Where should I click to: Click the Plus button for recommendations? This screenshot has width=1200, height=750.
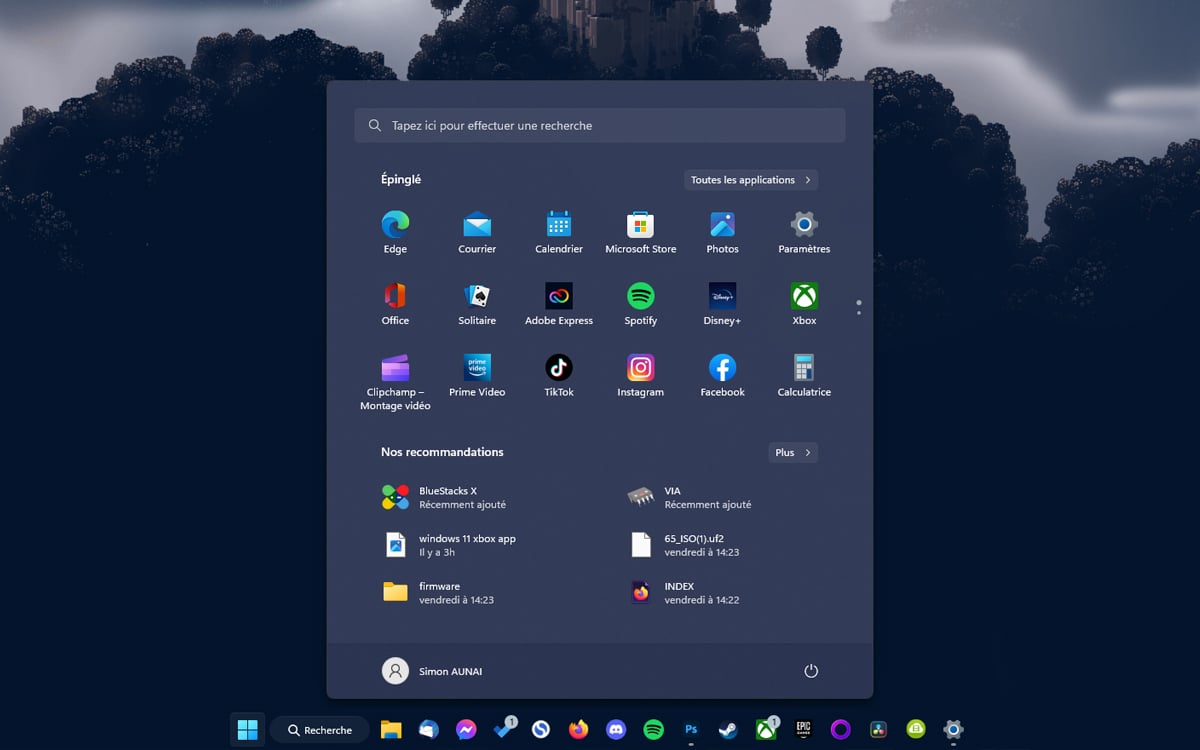tap(793, 453)
